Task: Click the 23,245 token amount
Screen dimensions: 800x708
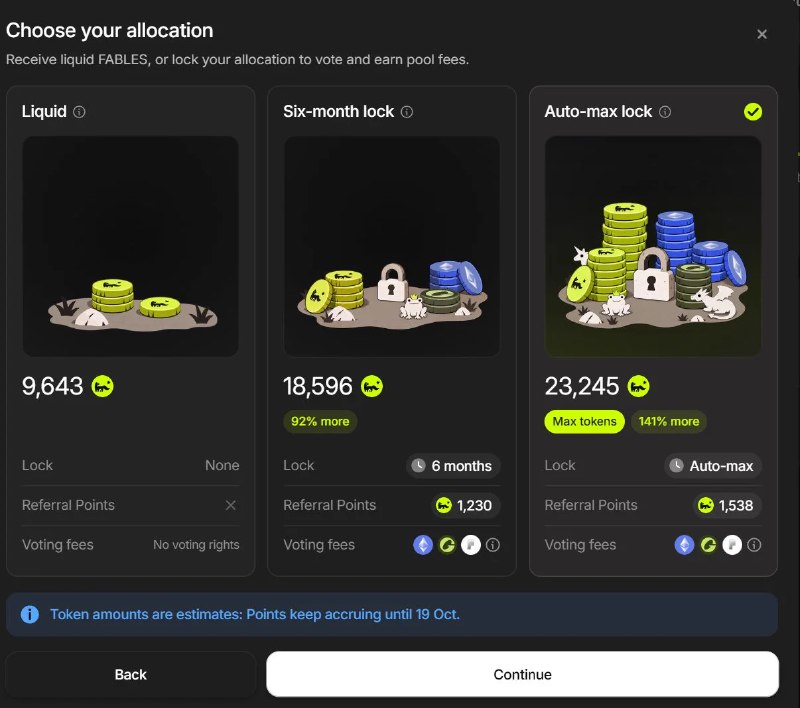Action: pyautogui.click(x=582, y=386)
